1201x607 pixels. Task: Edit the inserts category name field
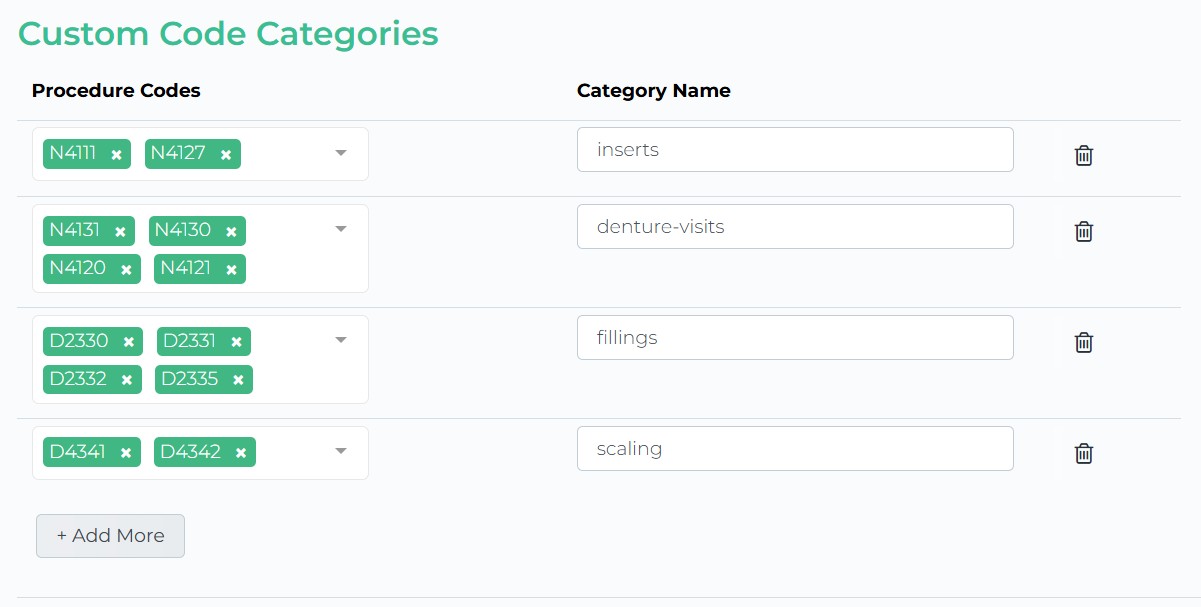(795, 149)
